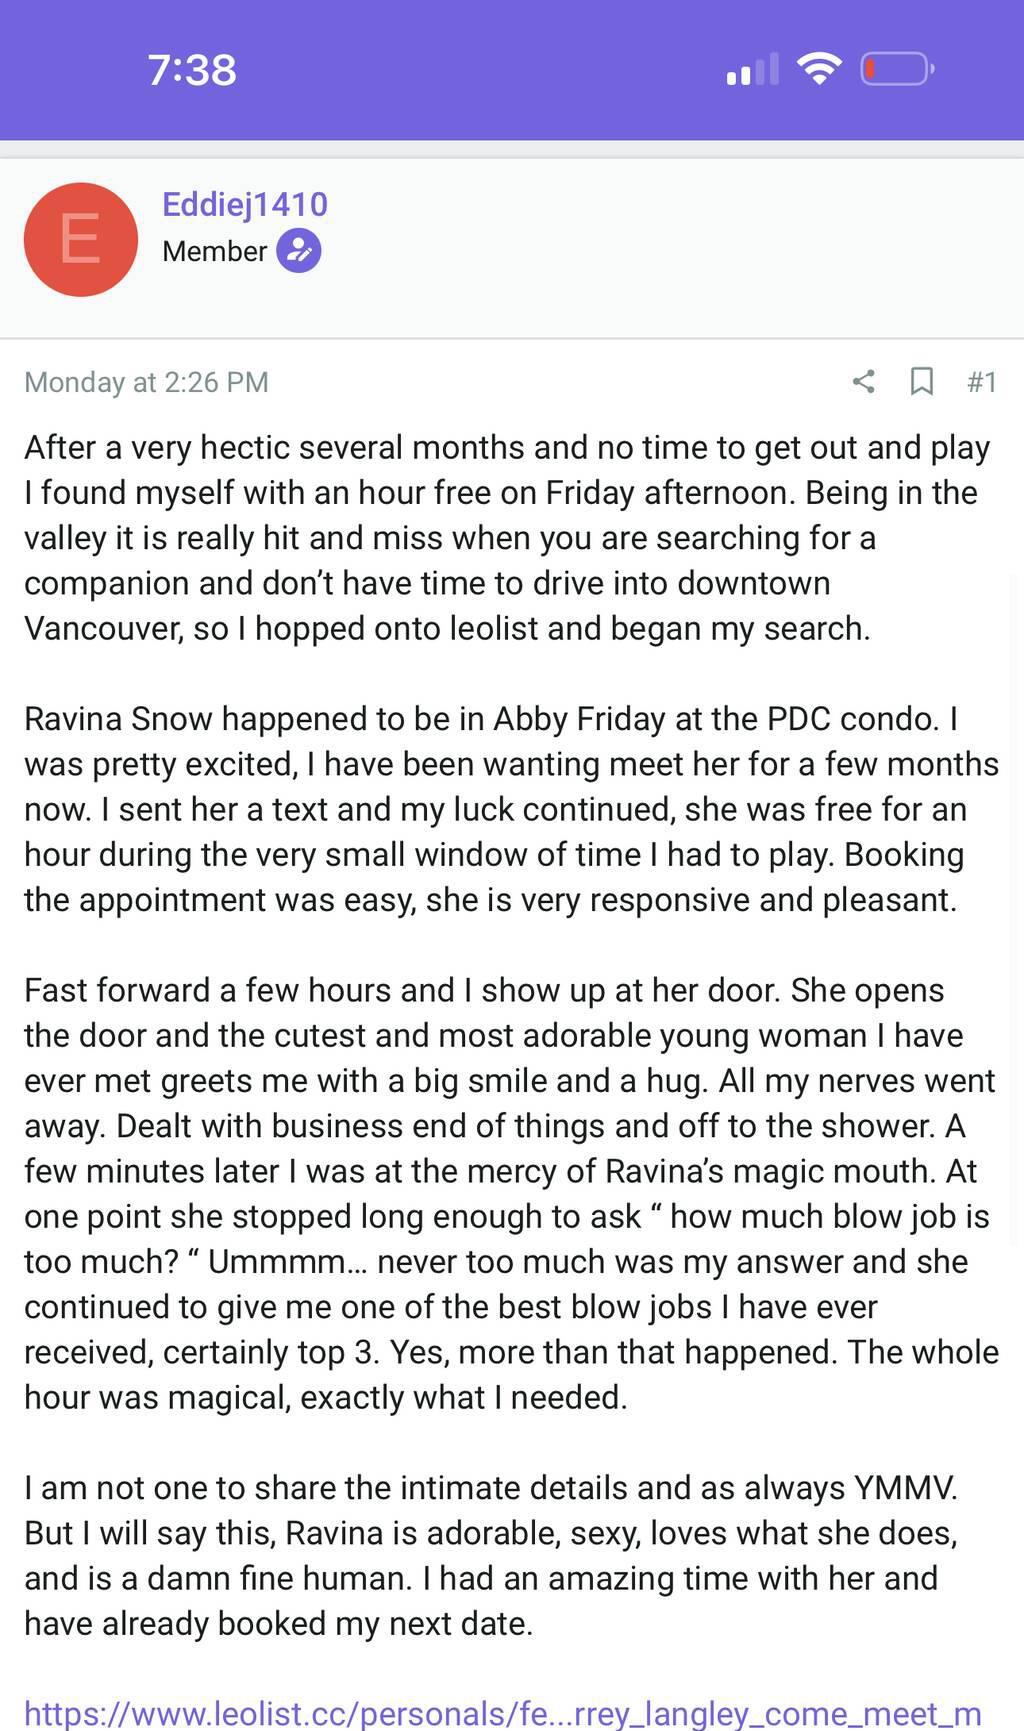
Task: Open Eddiej1410's user profile link
Action: tap(245, 205)
